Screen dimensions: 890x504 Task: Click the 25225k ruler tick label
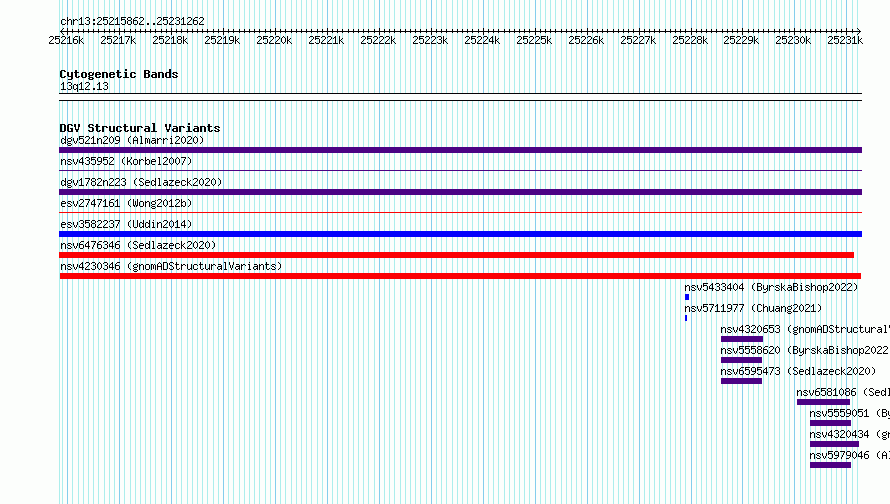point(534,41)
